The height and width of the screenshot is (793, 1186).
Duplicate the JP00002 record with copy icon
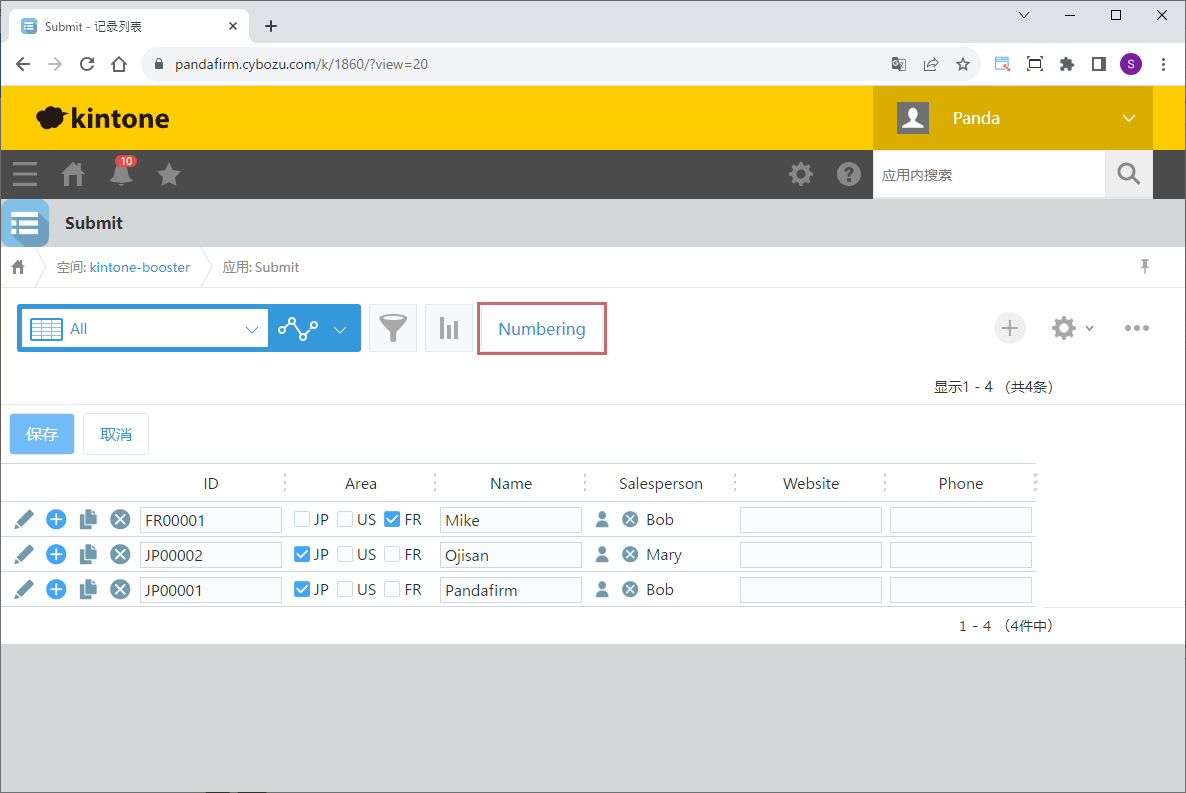pyautogui.click(x=88, y=554)
